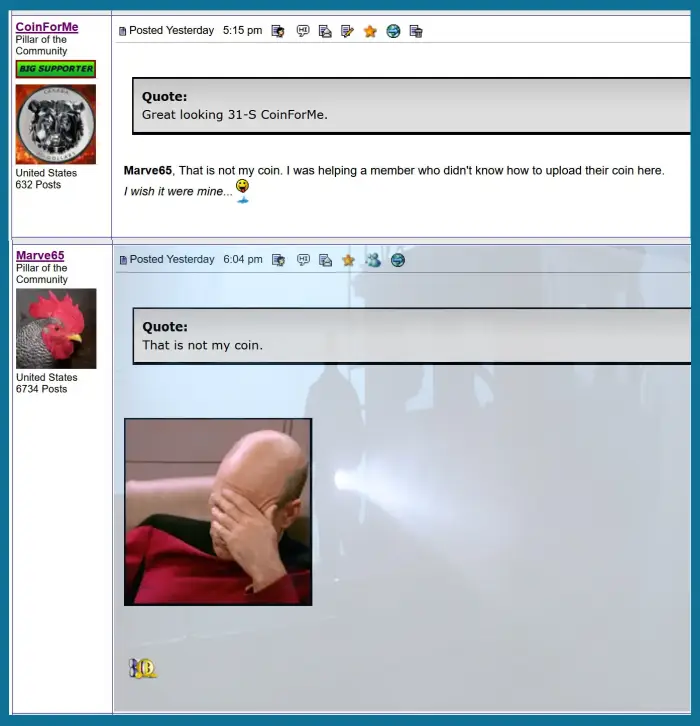
Task: Click the 'Posted Yesterday 5:15 pm' timestamp
Action: (195, 31)
